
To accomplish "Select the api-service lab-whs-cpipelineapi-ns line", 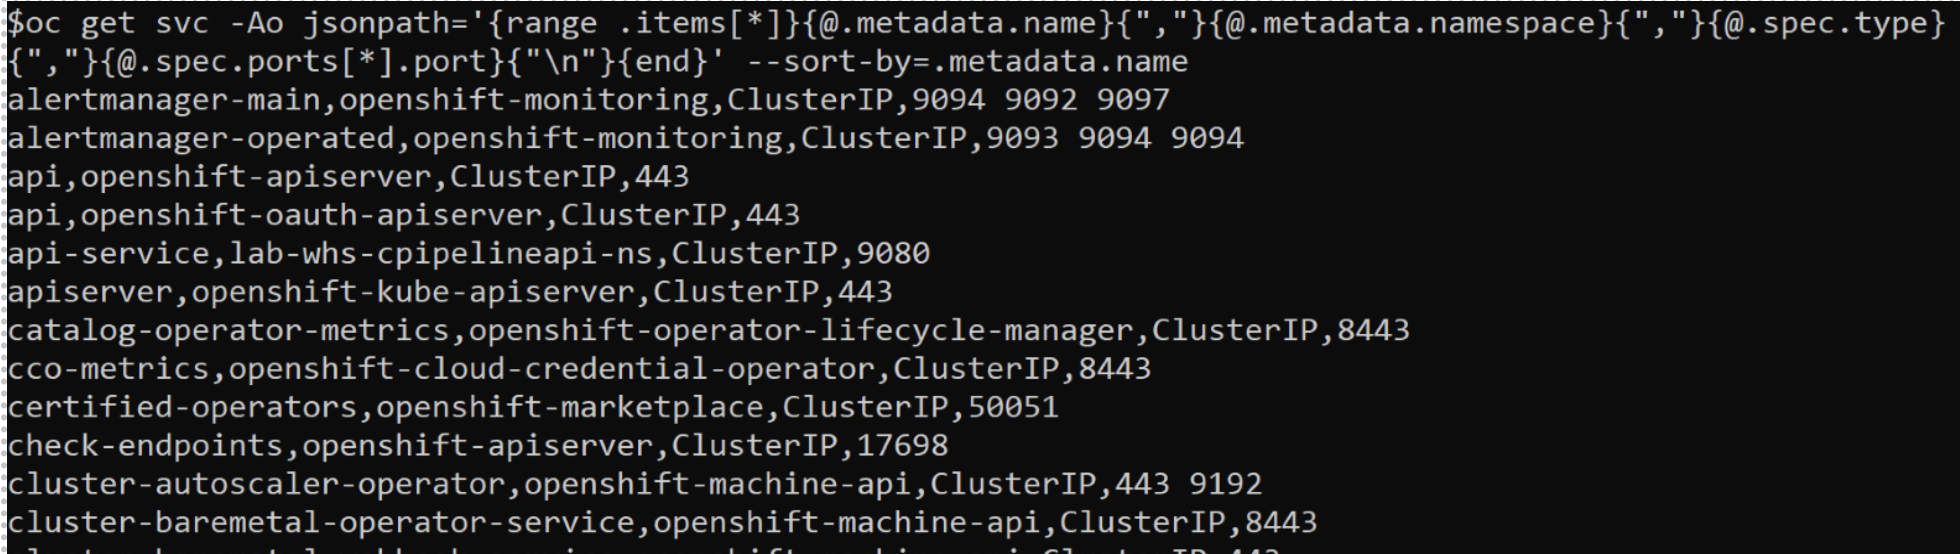I will pos(468,254).
